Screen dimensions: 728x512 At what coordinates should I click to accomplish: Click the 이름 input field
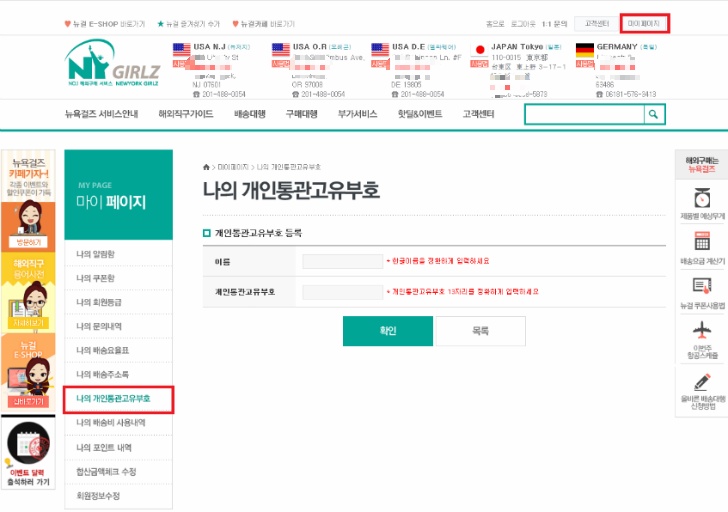(x=343, y=261)
